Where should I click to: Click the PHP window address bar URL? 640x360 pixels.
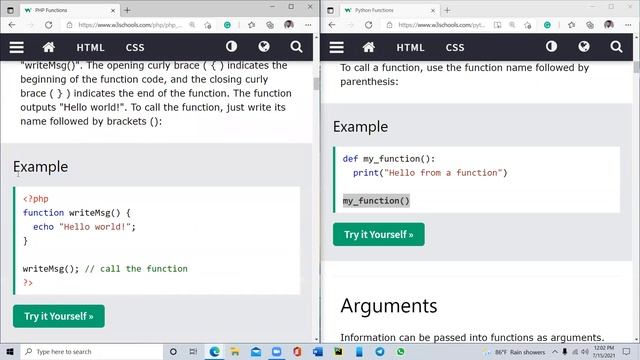[130, 25]
